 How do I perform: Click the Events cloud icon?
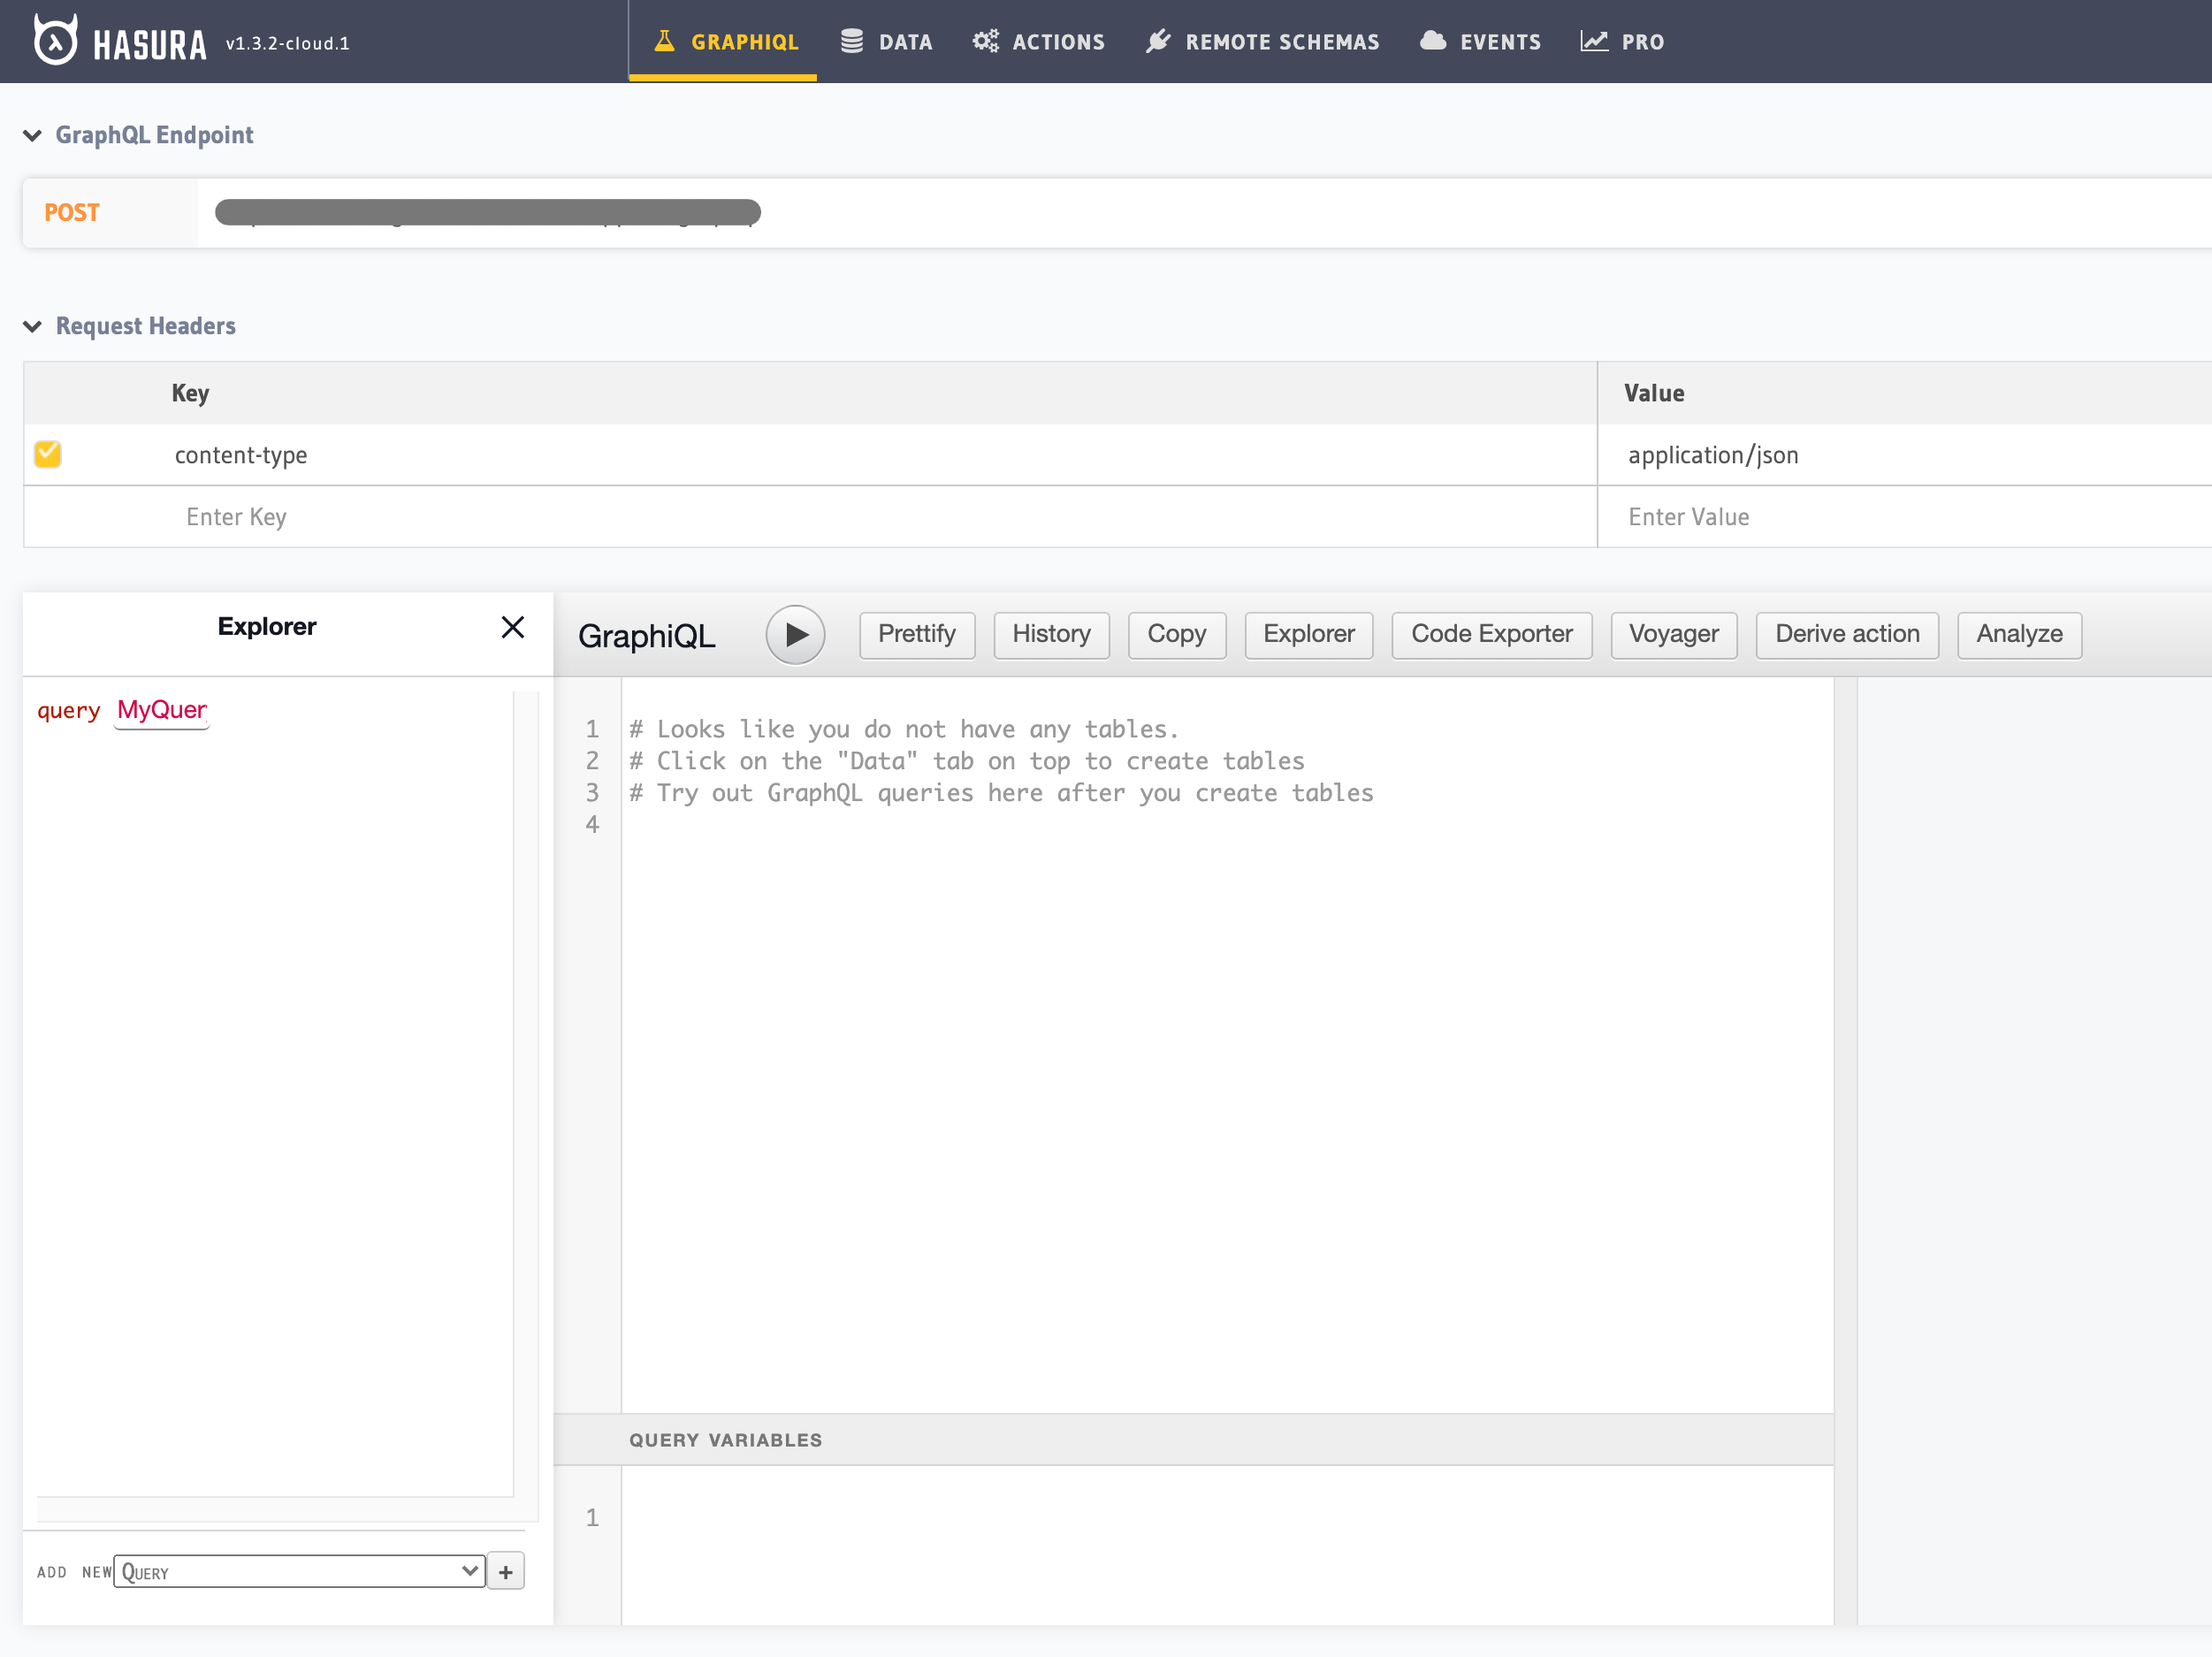pos(1433,41)
